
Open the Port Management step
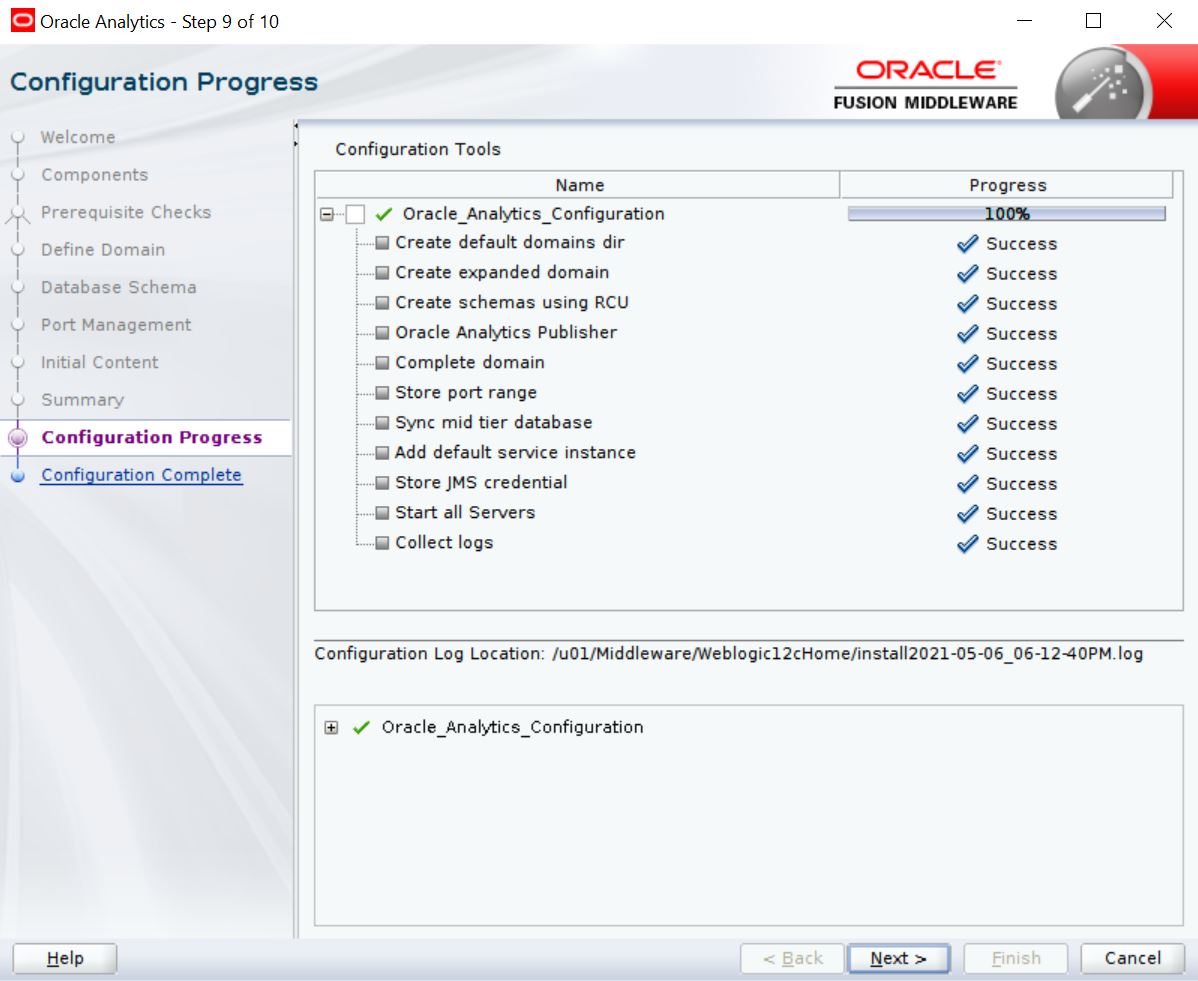click(x=116, y=325)
